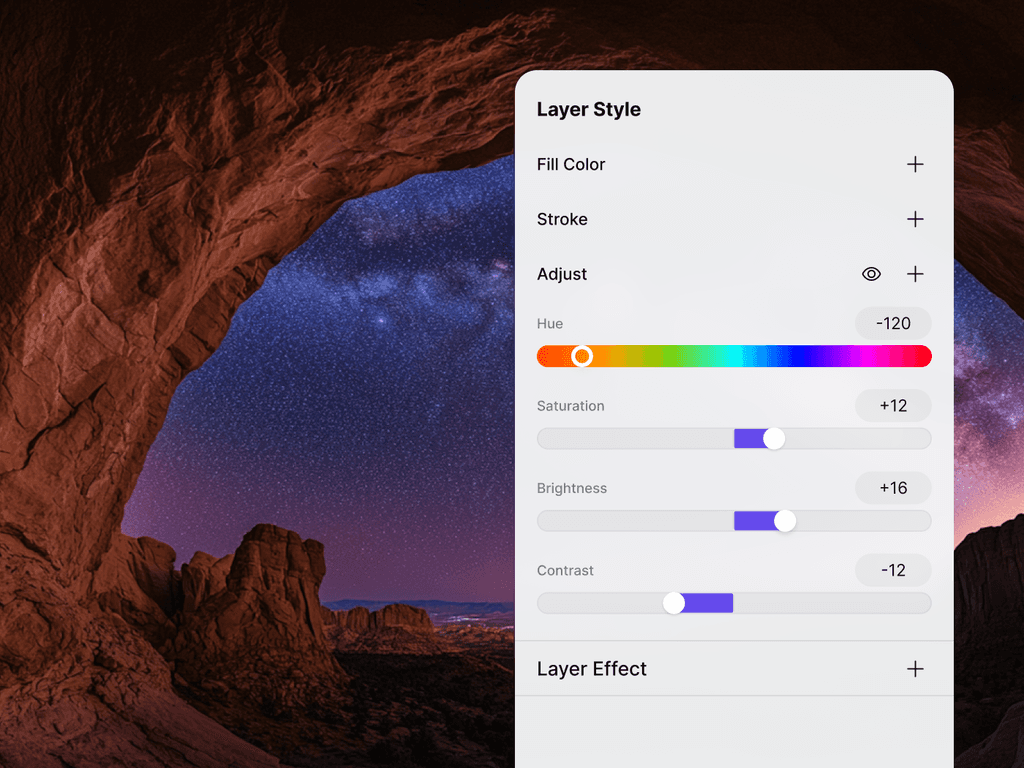
Task: Click the Adjust section label
Action: tap(562, 274)
